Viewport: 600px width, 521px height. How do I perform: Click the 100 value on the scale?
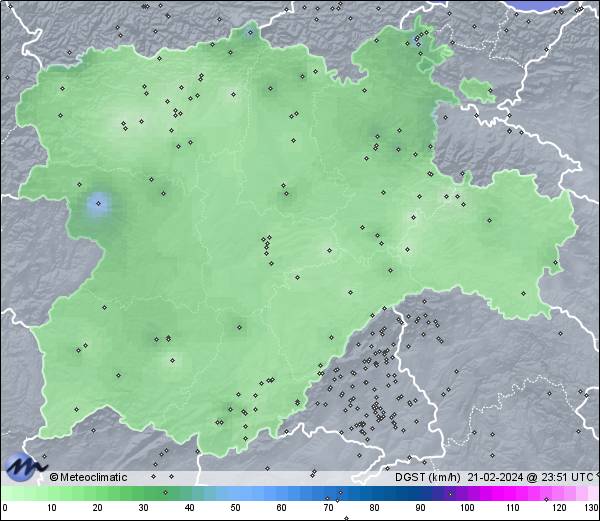click(x=467, y=508)
